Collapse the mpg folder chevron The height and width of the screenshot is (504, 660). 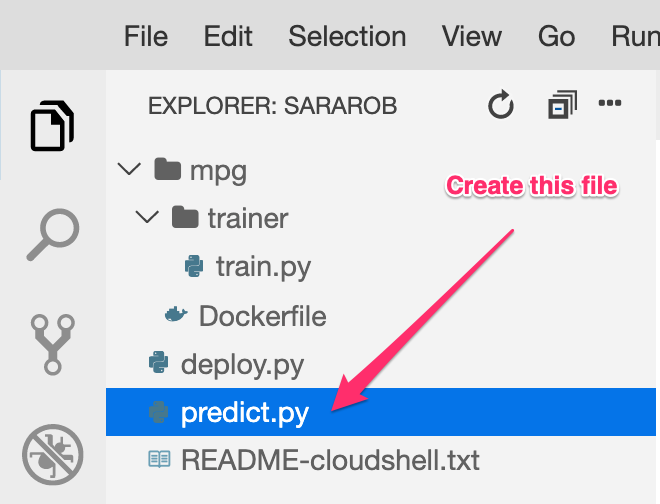click(x=129, y=169)
